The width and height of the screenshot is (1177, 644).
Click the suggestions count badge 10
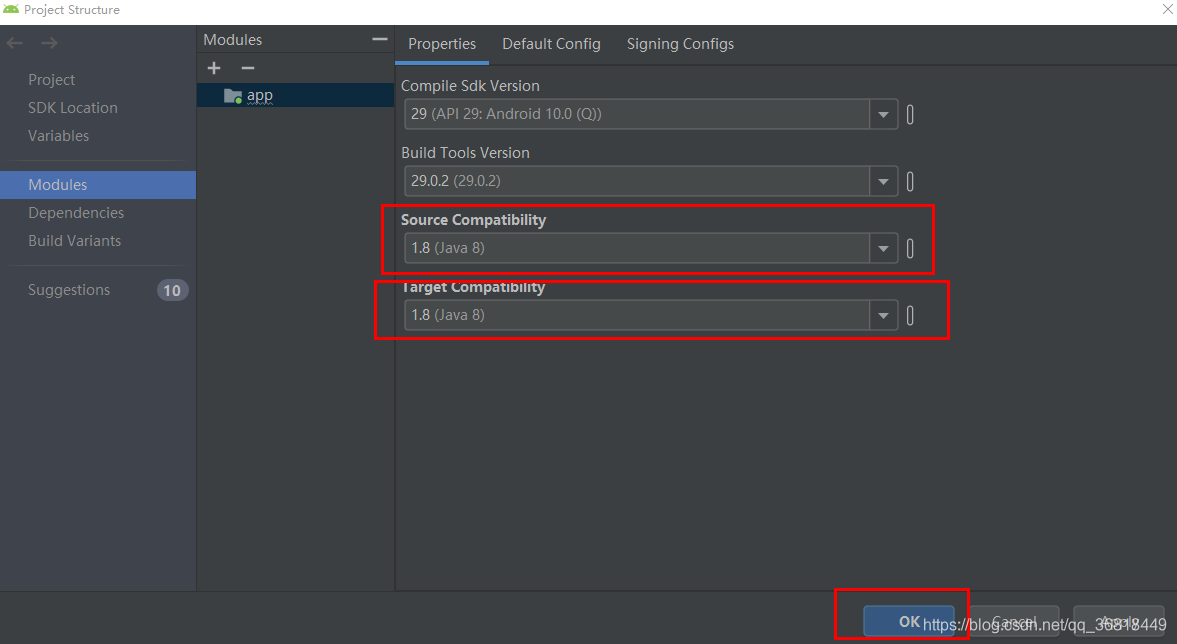point(172,290)
